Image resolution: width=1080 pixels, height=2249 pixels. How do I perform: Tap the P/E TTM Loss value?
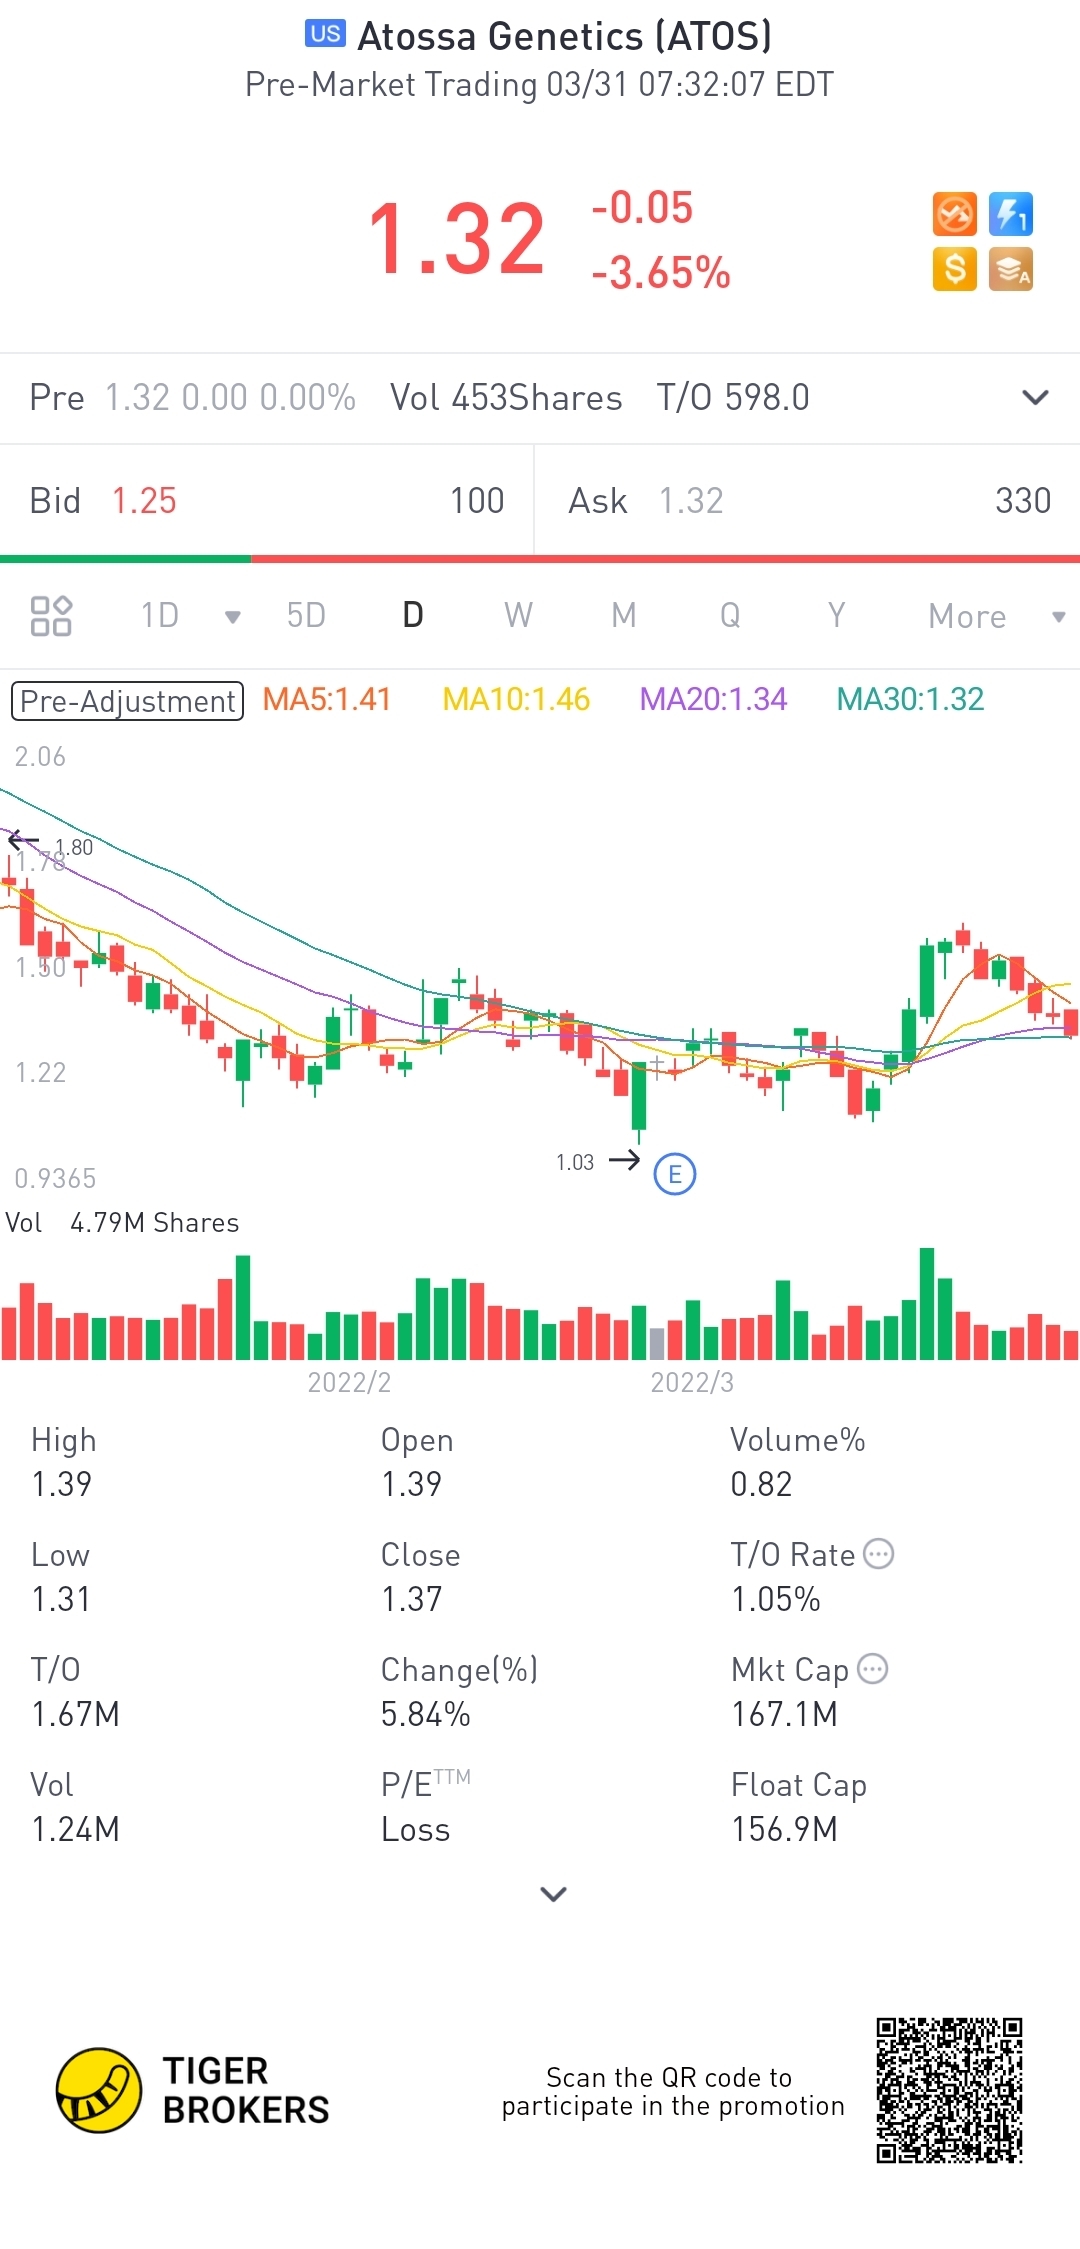pos(416,1830)
